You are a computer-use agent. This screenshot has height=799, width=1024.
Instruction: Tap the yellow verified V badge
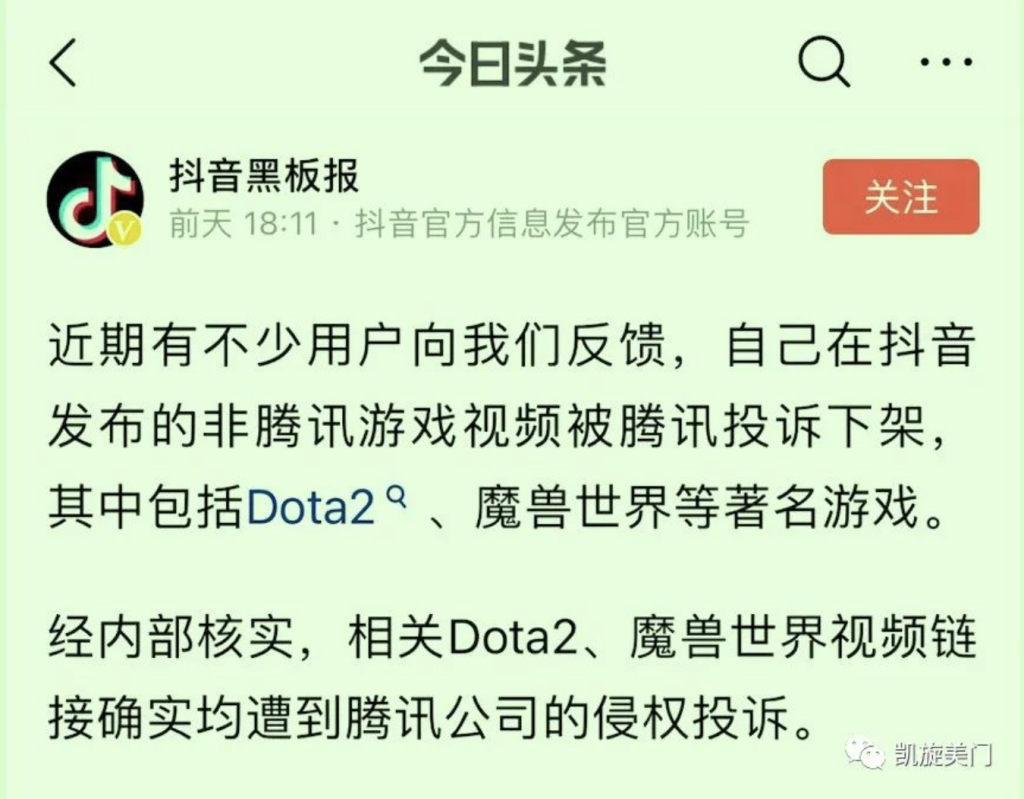tap(125, 230)
